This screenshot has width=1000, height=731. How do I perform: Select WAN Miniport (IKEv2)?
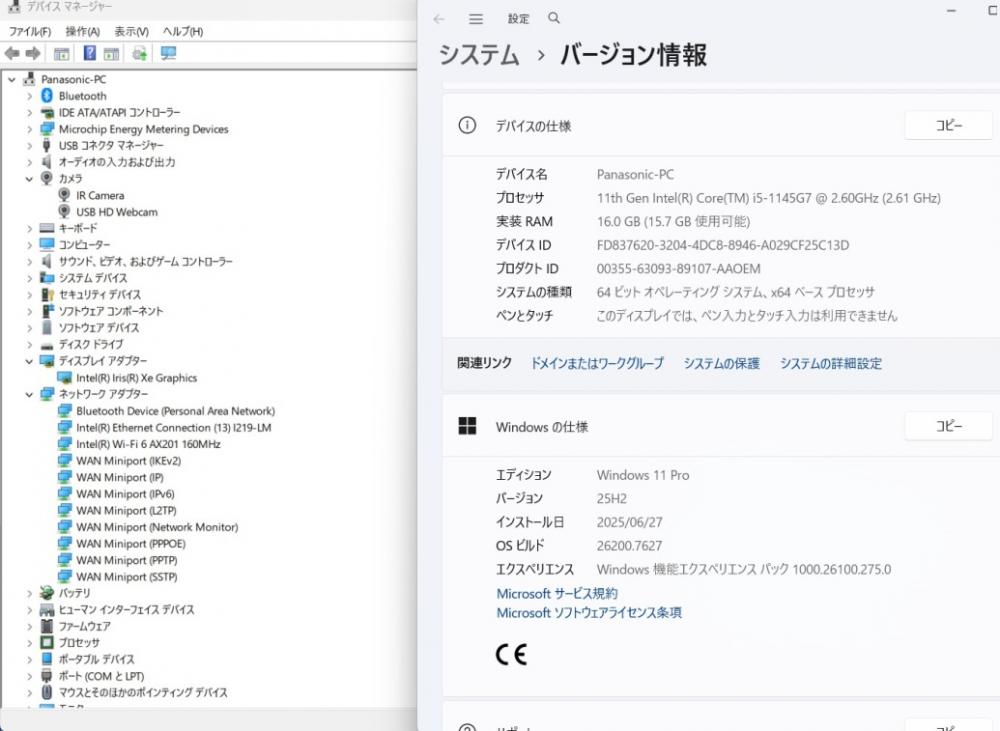click(x=128, y=461)
